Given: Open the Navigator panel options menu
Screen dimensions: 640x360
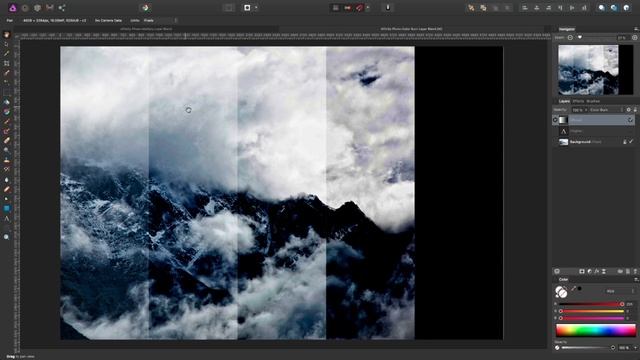Looking at the screenshot, I should pos(636,29).
